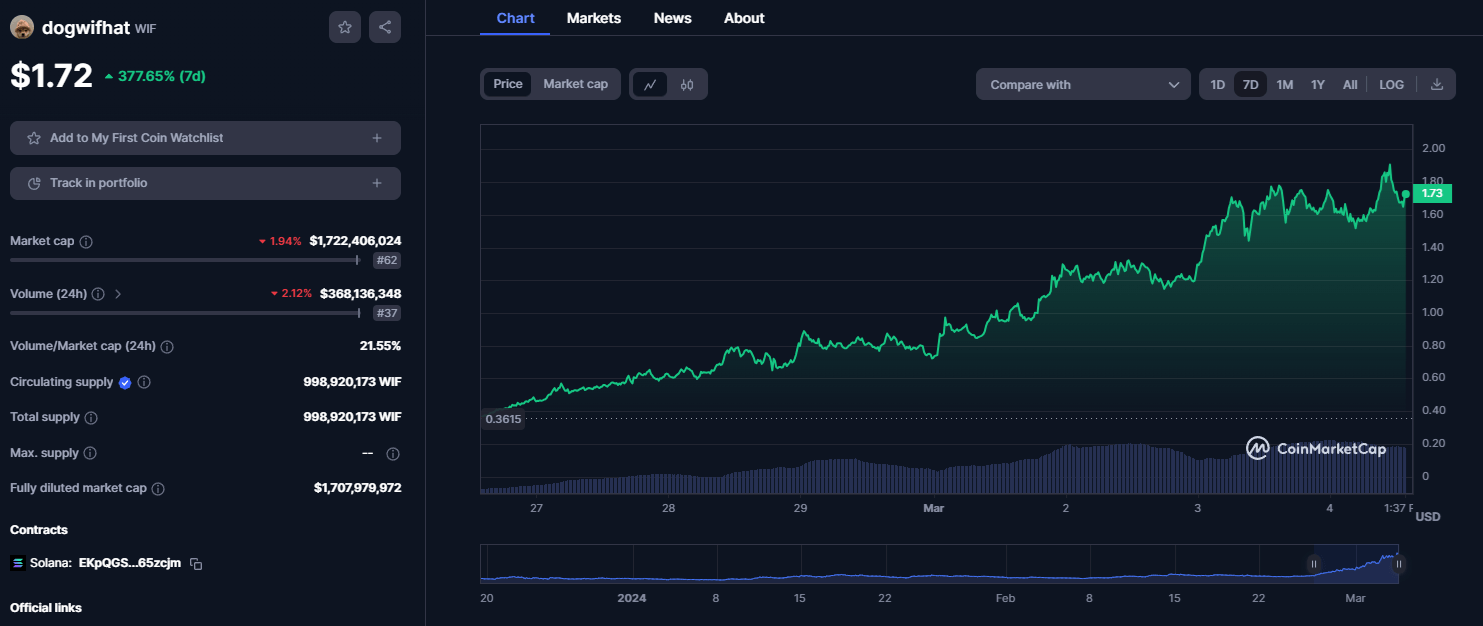Screen dimensions: 1483x626
Task: Switch to line chart view icon
Action: tap(650, 84)
